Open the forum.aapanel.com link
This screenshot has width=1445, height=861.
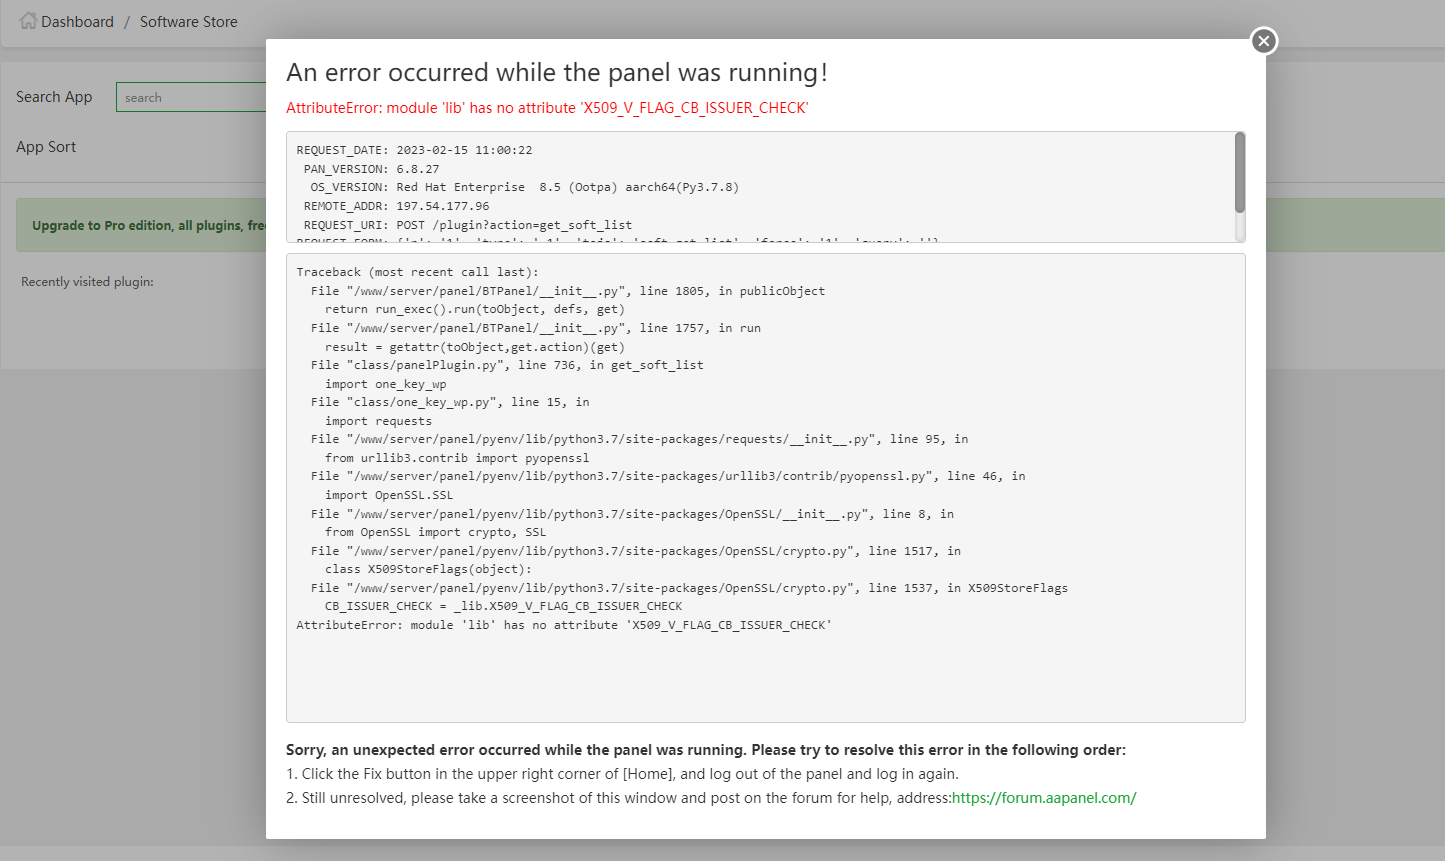[x=1044, y=798]
